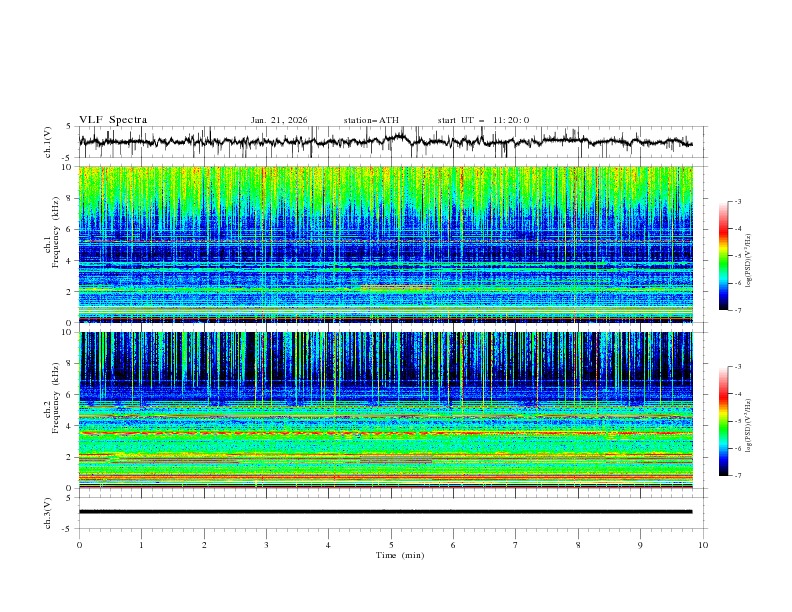Click the ch.3 flat voltage trace
Screen dimensions: 792x612
[385, 512]
